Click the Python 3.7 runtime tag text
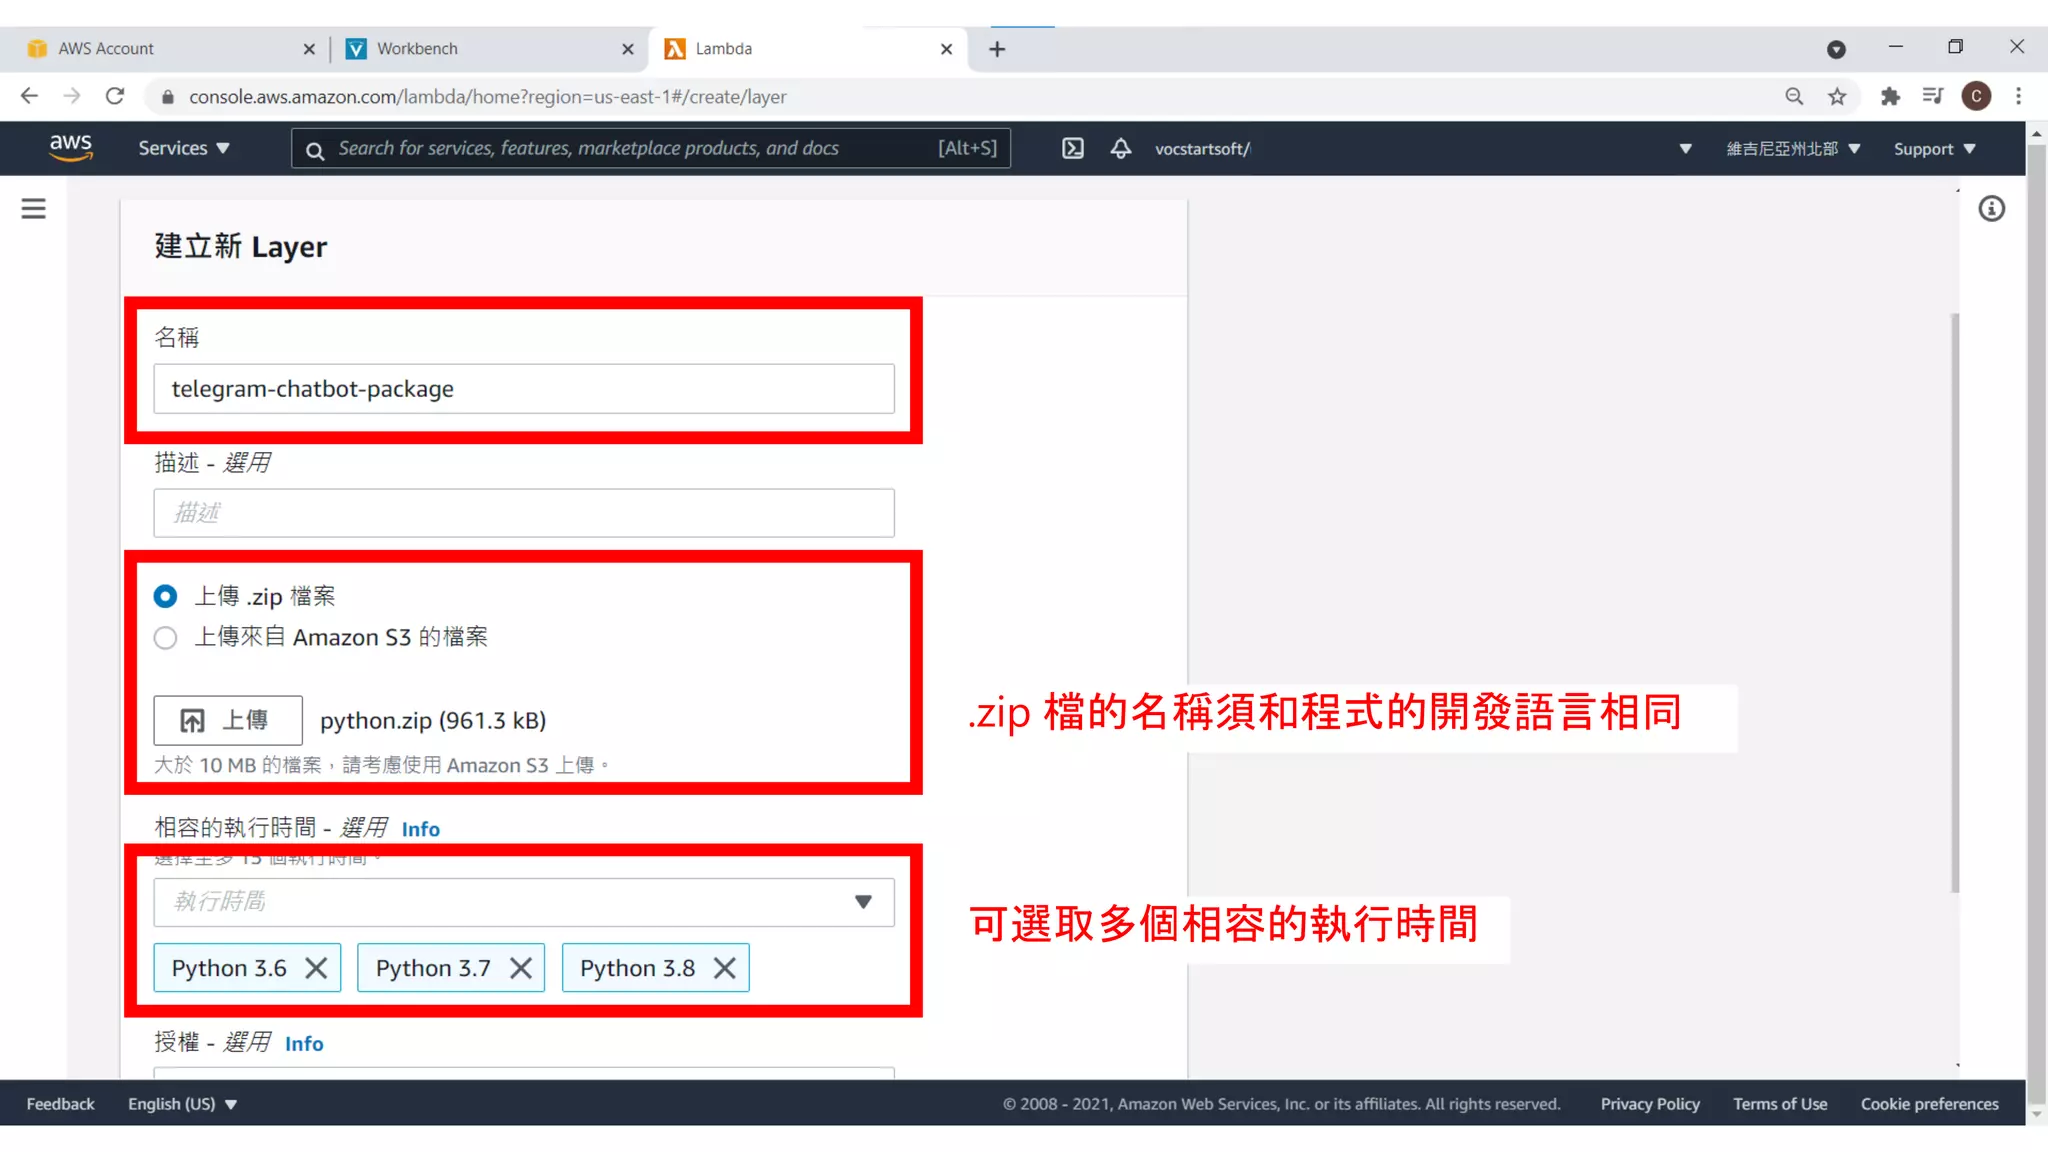 pyautogui.click(x=433, y=968)
